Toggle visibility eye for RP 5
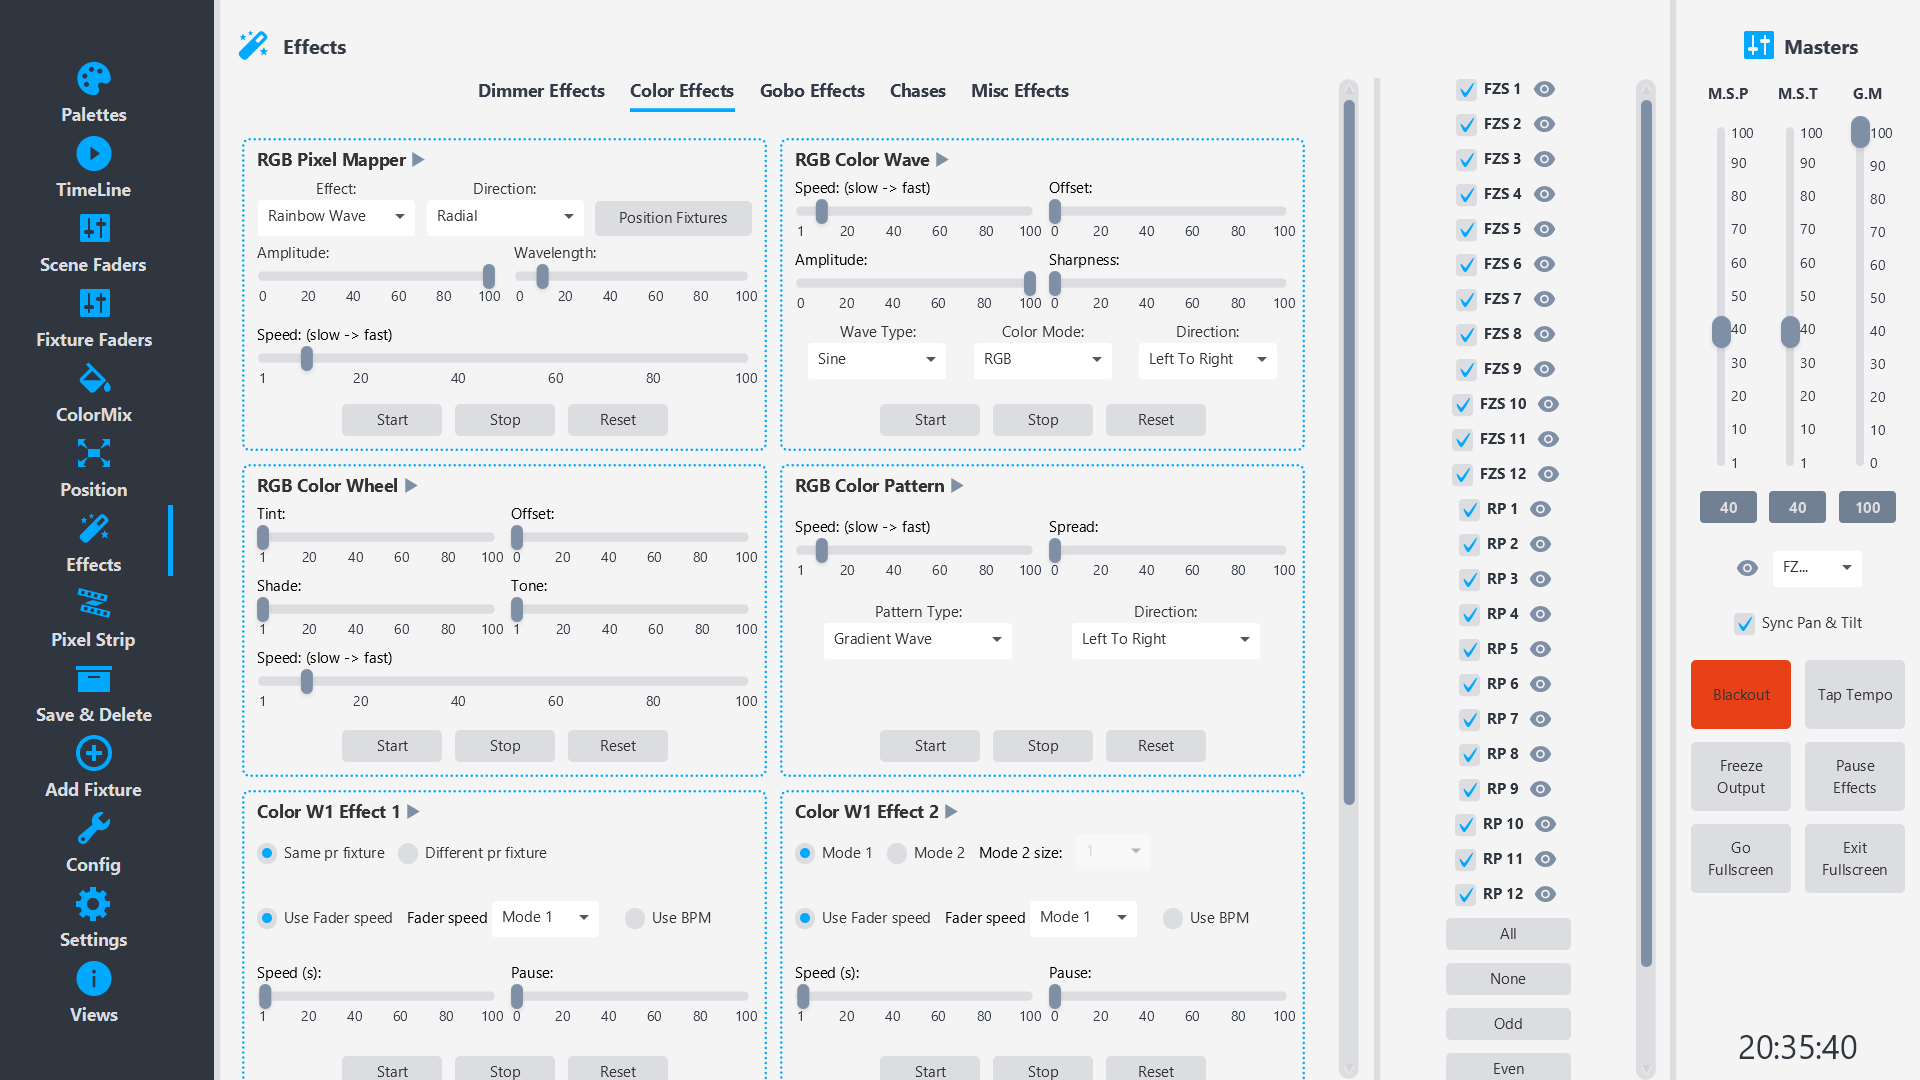Screen dimensions: 1920x1080 click(1541, 649)
